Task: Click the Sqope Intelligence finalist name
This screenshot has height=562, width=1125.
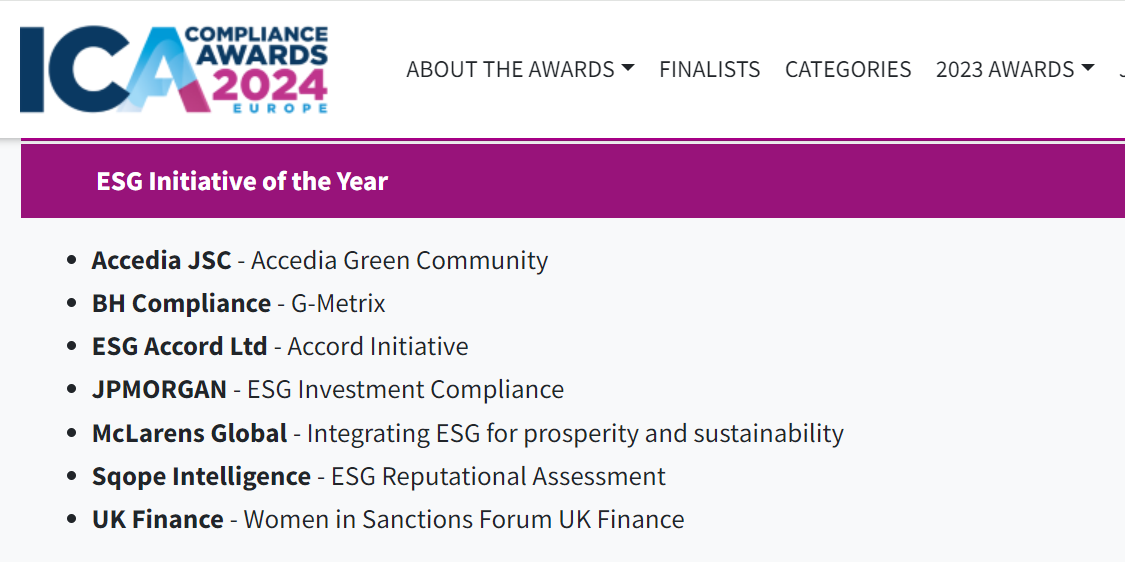Action: tap(201, 476)
